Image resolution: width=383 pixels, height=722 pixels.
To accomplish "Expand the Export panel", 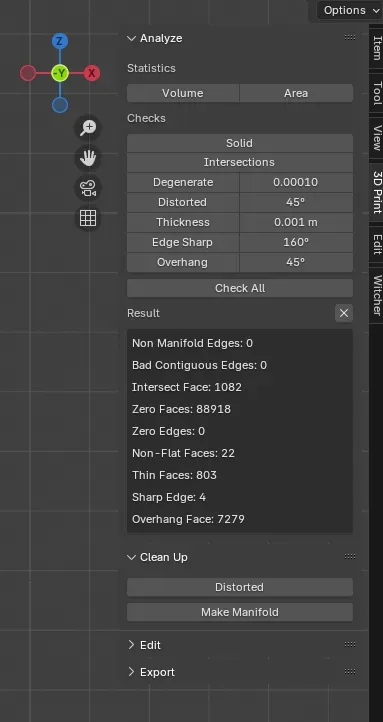I will click(x=151, y=672).
